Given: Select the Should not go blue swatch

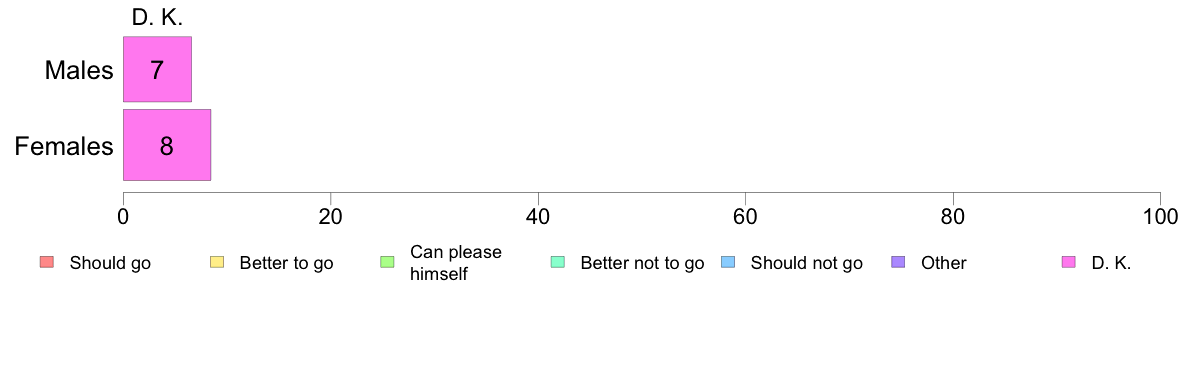Looking at the screenshot, I should click(x=727, y=263).
